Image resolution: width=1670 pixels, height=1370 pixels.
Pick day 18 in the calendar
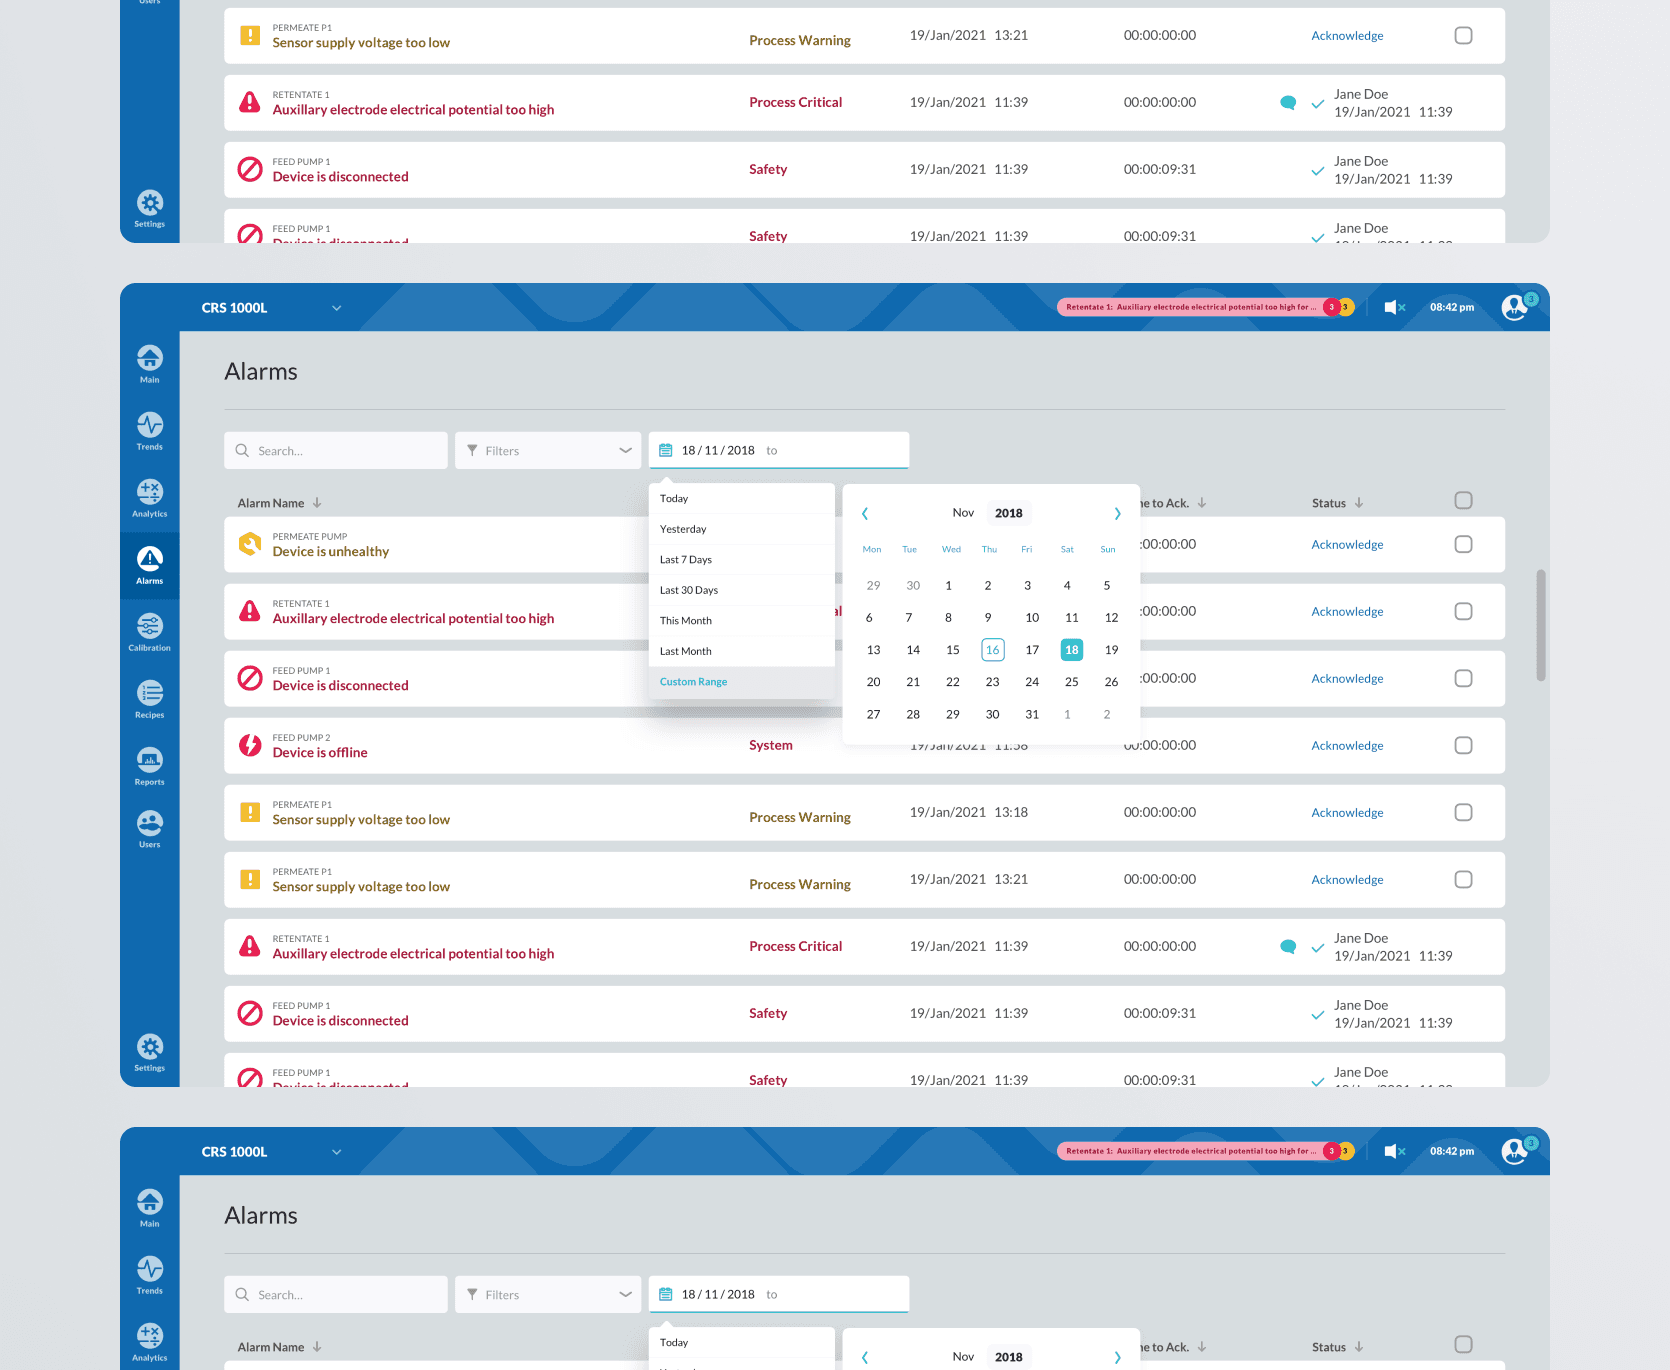click(1071, 649)
